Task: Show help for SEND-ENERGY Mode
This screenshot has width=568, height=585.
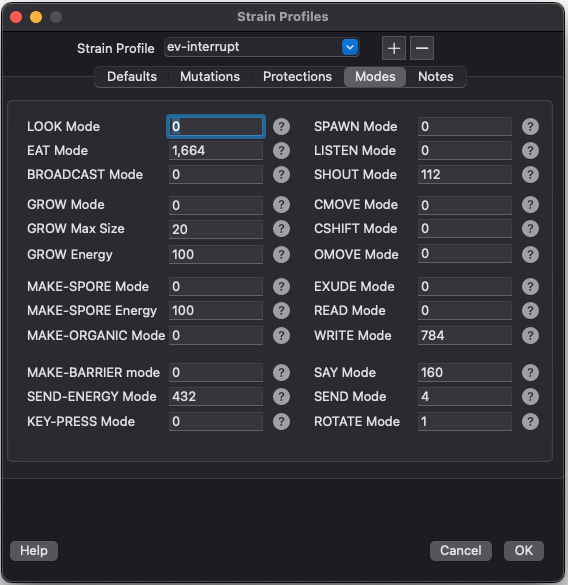Action: (x=281, y=397)
